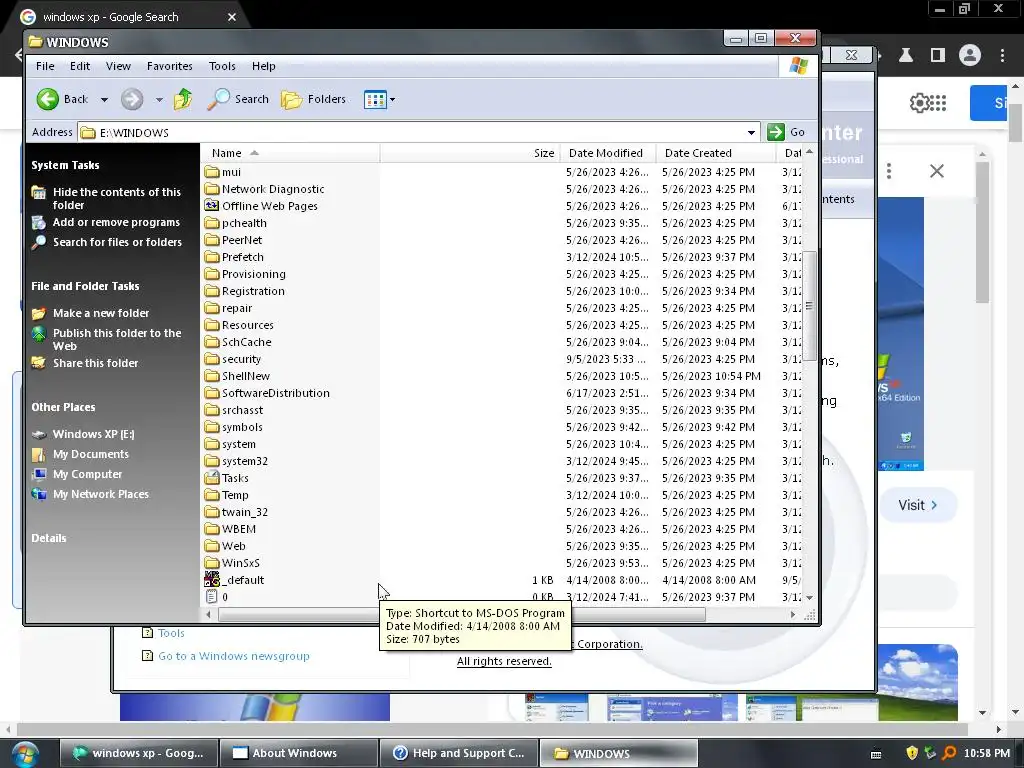Click the horizontal scrollbar thumb in file list
The height and width of the screenshot is (768, 1024).
click(462, 615)
